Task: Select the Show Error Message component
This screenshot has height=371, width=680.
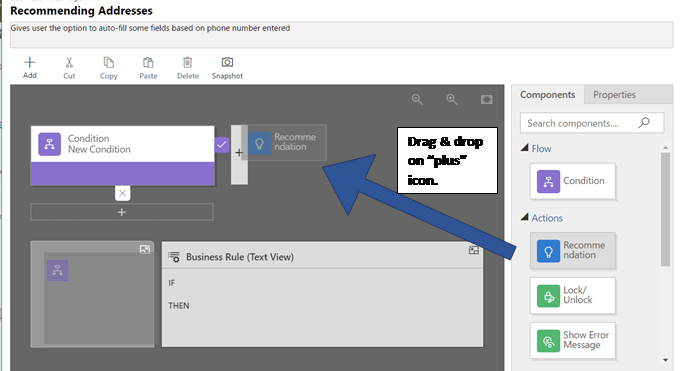Action: [572, 340]
